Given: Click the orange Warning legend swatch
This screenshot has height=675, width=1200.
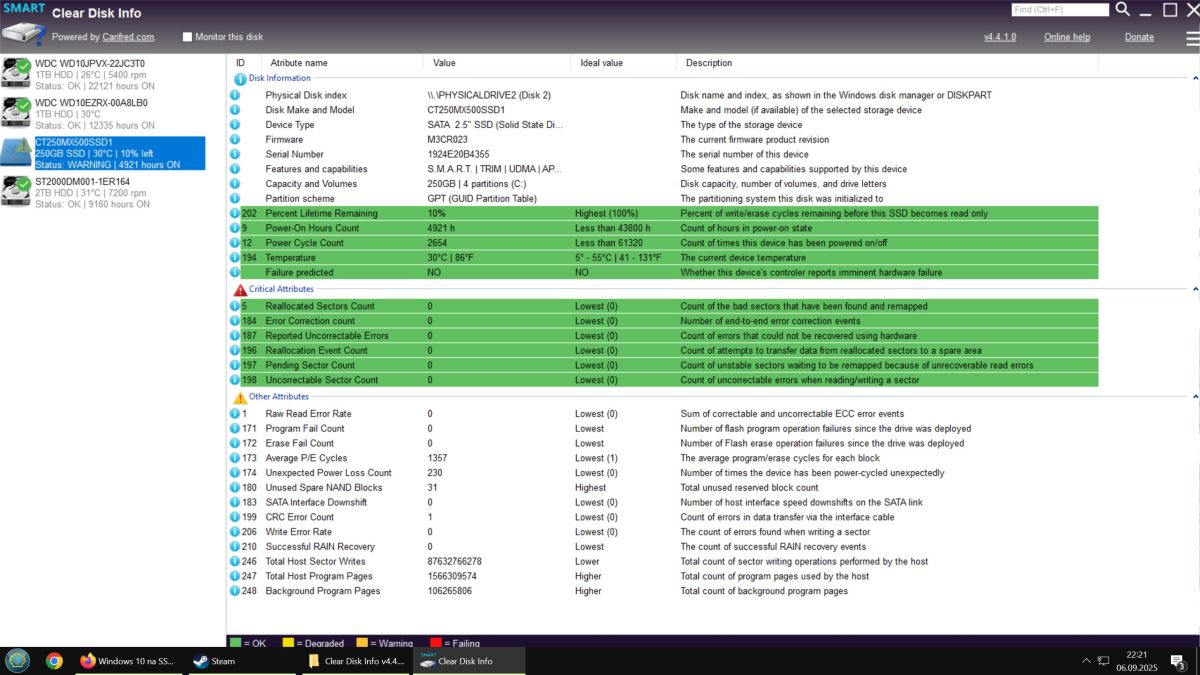Looking at the screenshot, I should [x=362, y=643].
